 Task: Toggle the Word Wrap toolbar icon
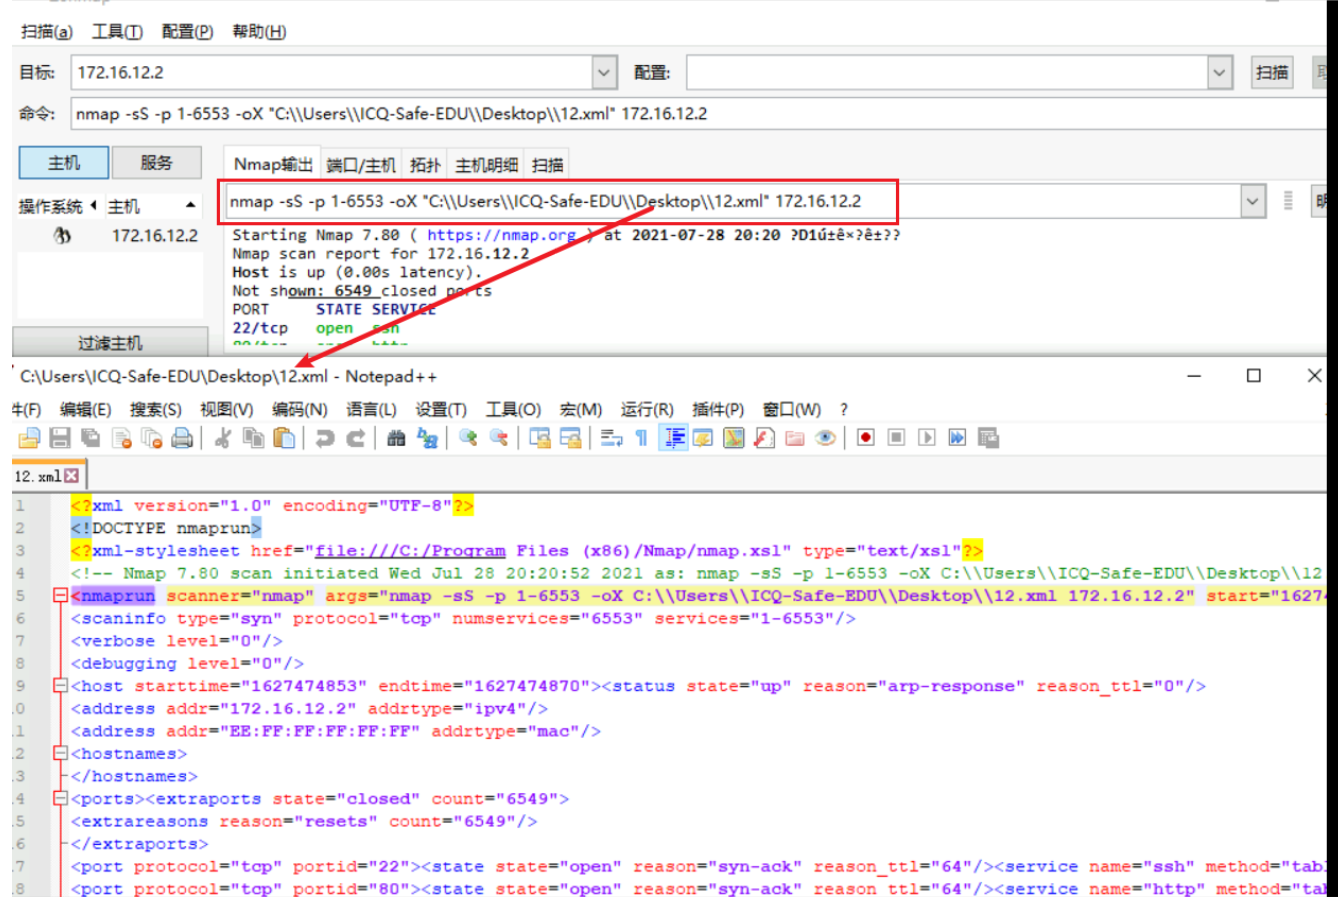pyautogui.click(x=611, y=438)
